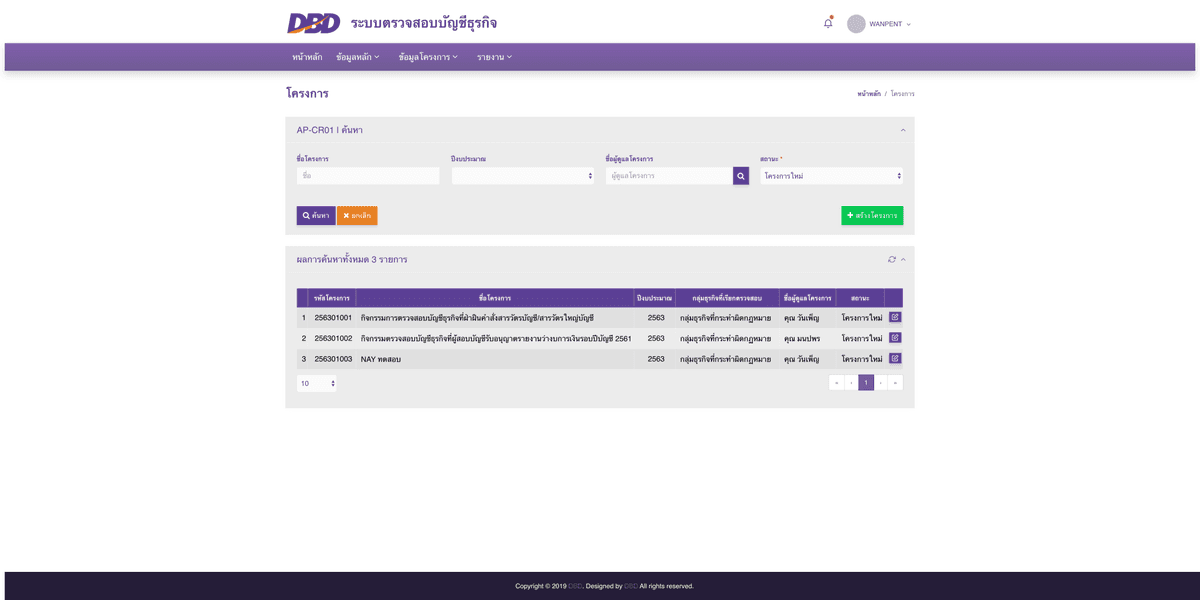Edit project 256301003 NAY ทดสอบ
This screenshot has width=1200, height=600.
895,358
